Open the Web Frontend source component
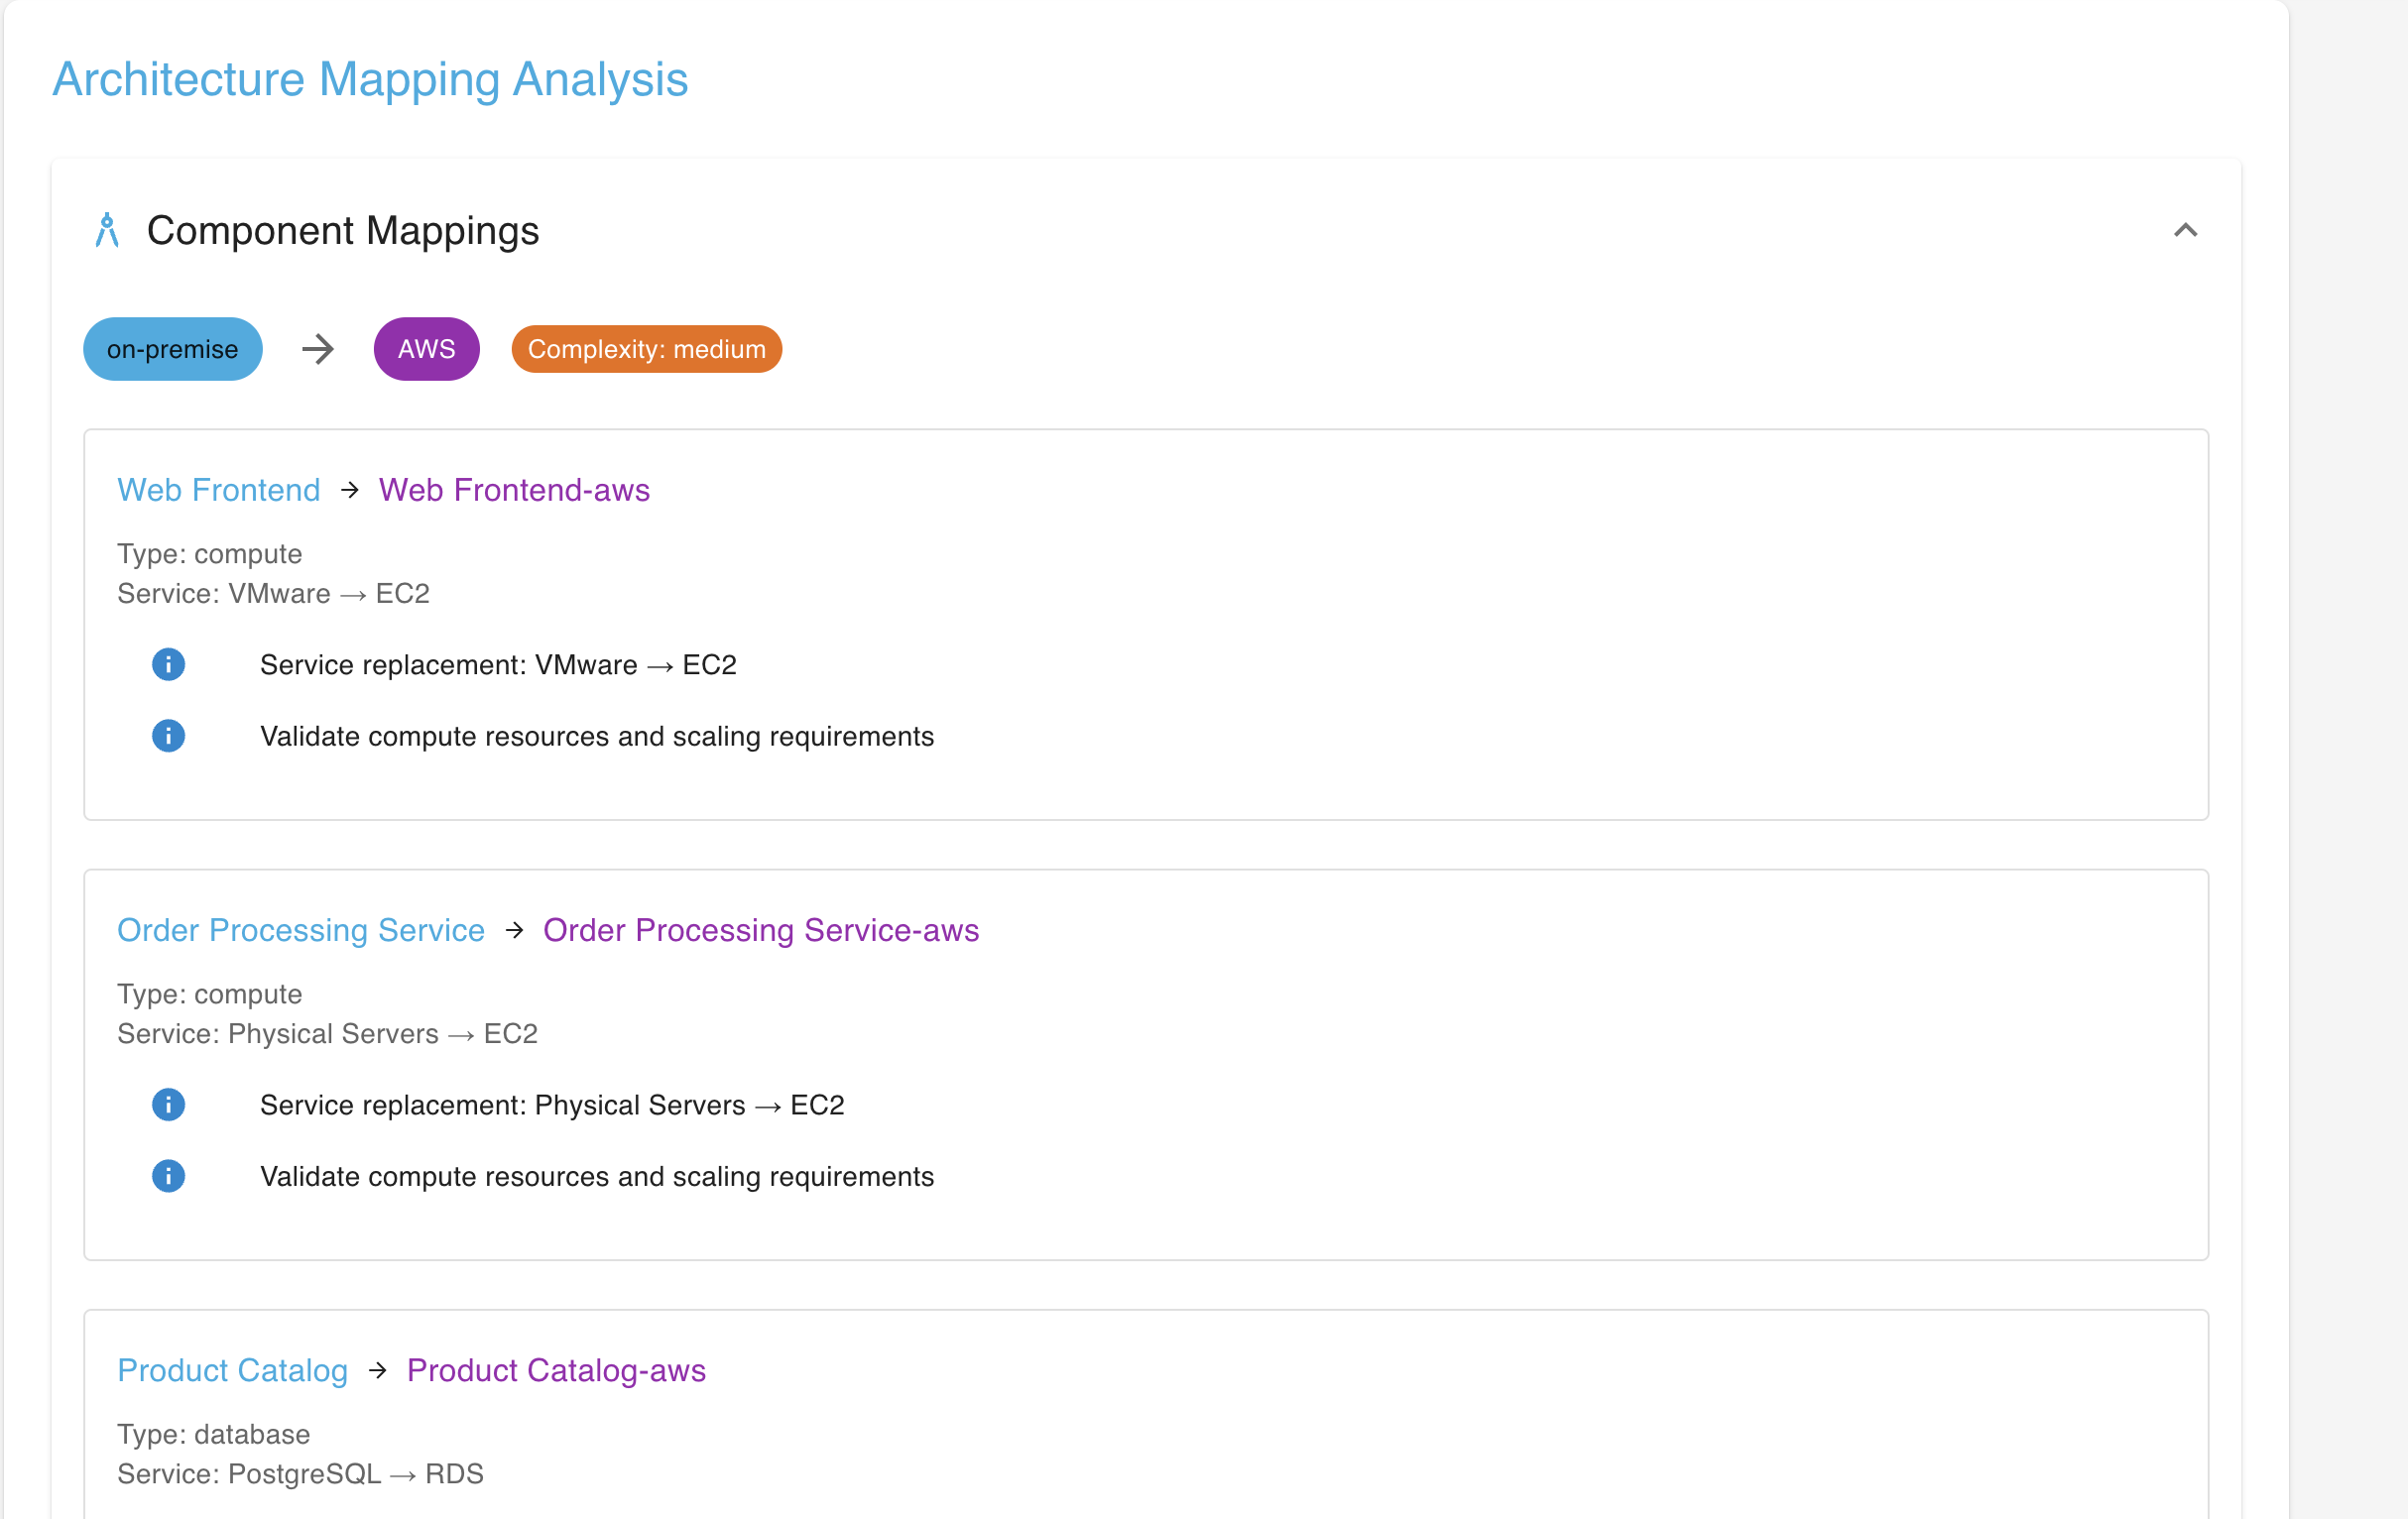 [218, 490]
